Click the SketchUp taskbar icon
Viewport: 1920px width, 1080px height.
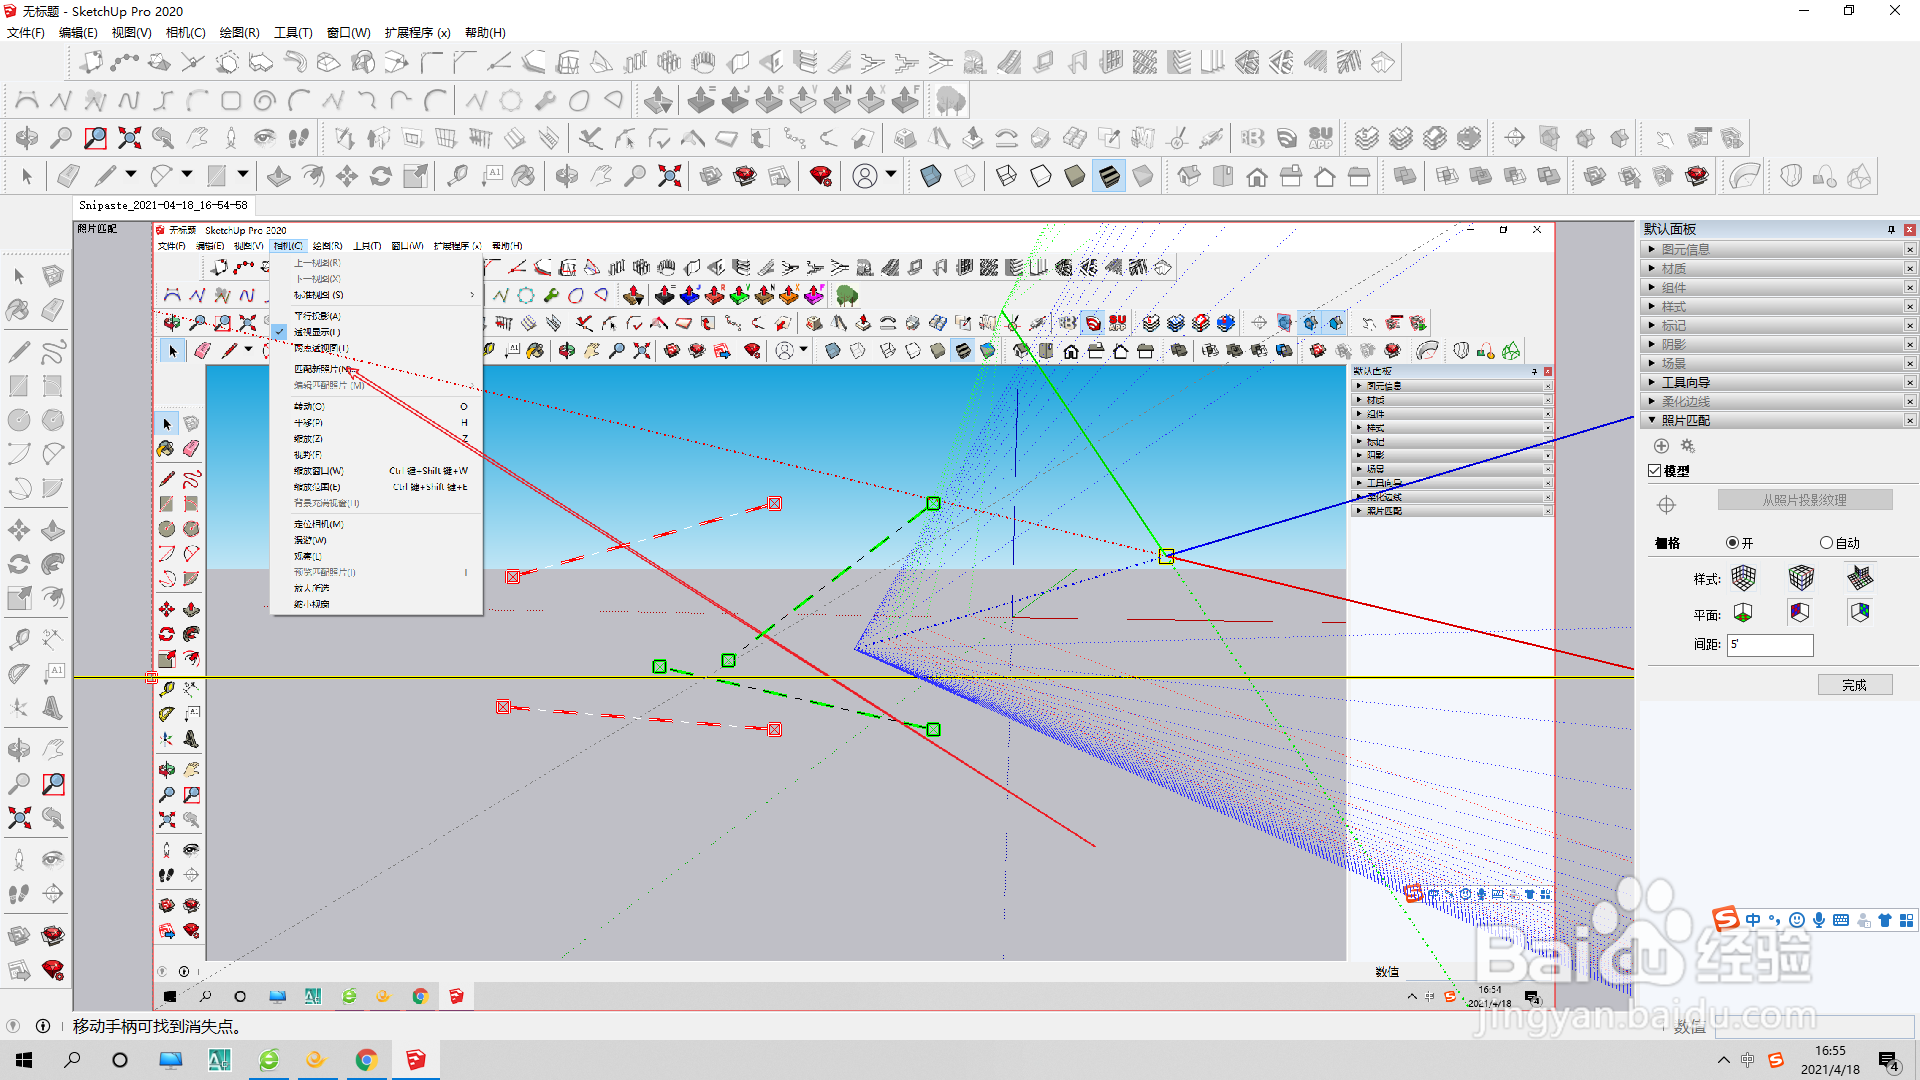pyautogui.click(x=415, y=1060)
